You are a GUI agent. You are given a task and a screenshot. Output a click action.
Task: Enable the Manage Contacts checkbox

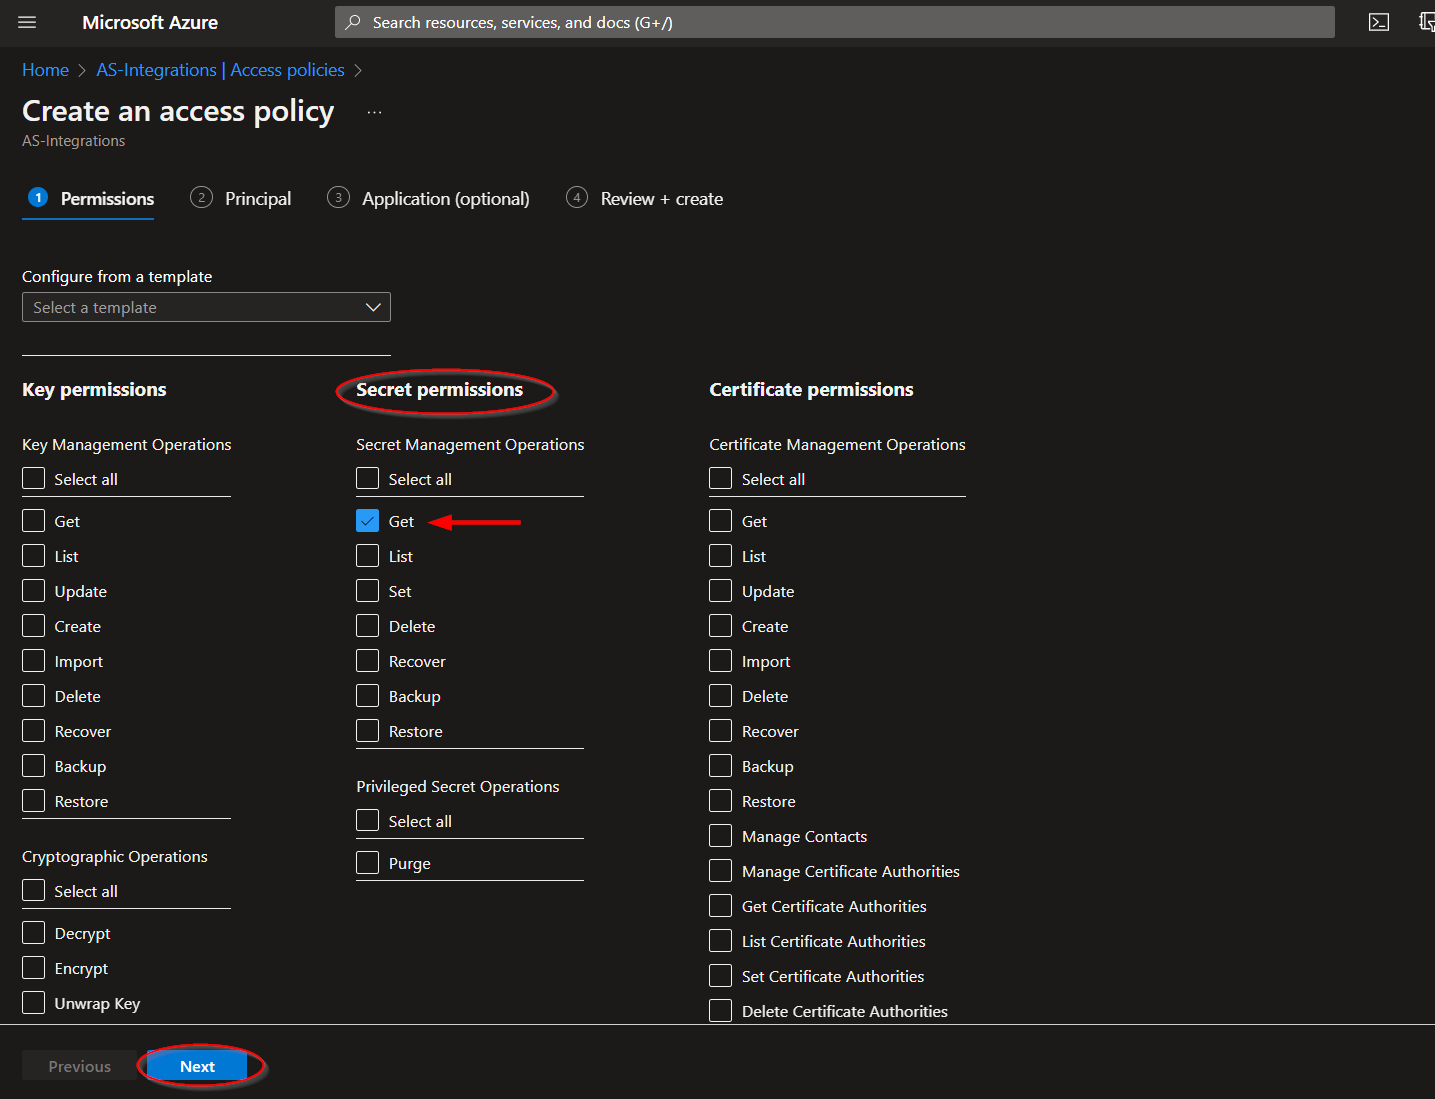[721, 836]
